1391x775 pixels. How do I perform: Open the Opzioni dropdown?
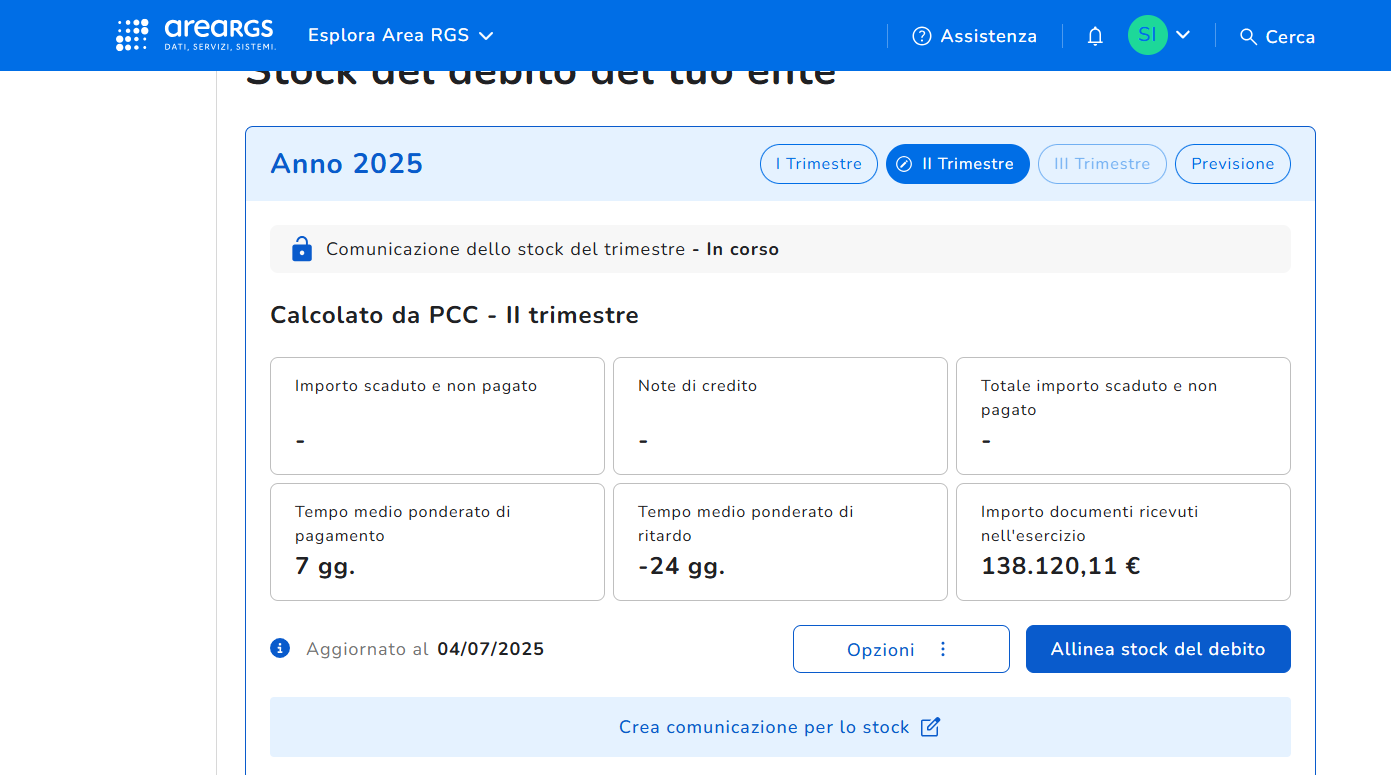click(900, 649)
